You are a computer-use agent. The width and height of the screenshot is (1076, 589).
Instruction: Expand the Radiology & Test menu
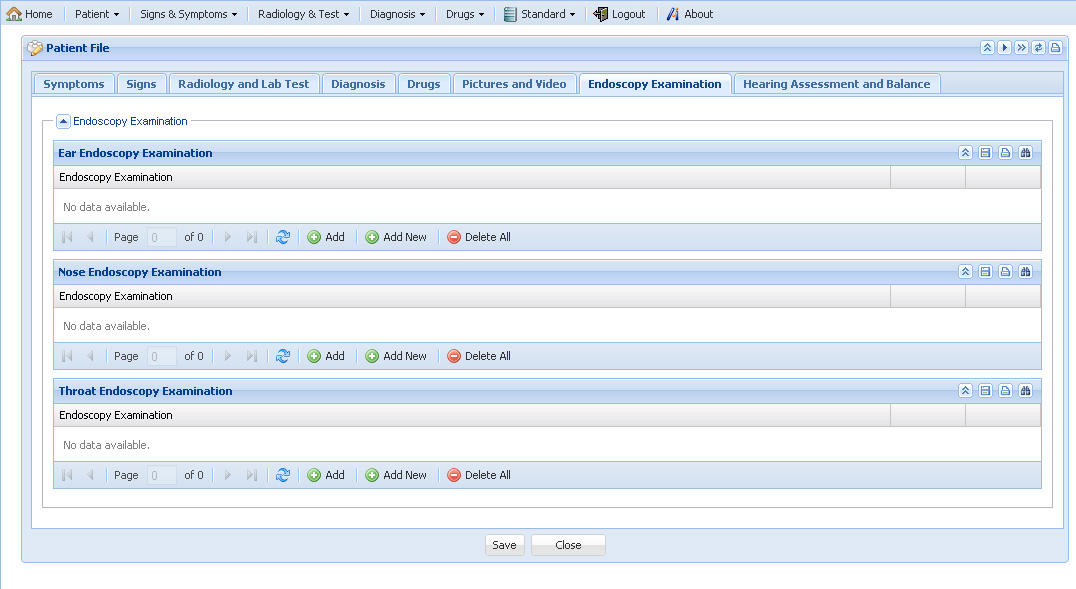(x=303, y=14)
